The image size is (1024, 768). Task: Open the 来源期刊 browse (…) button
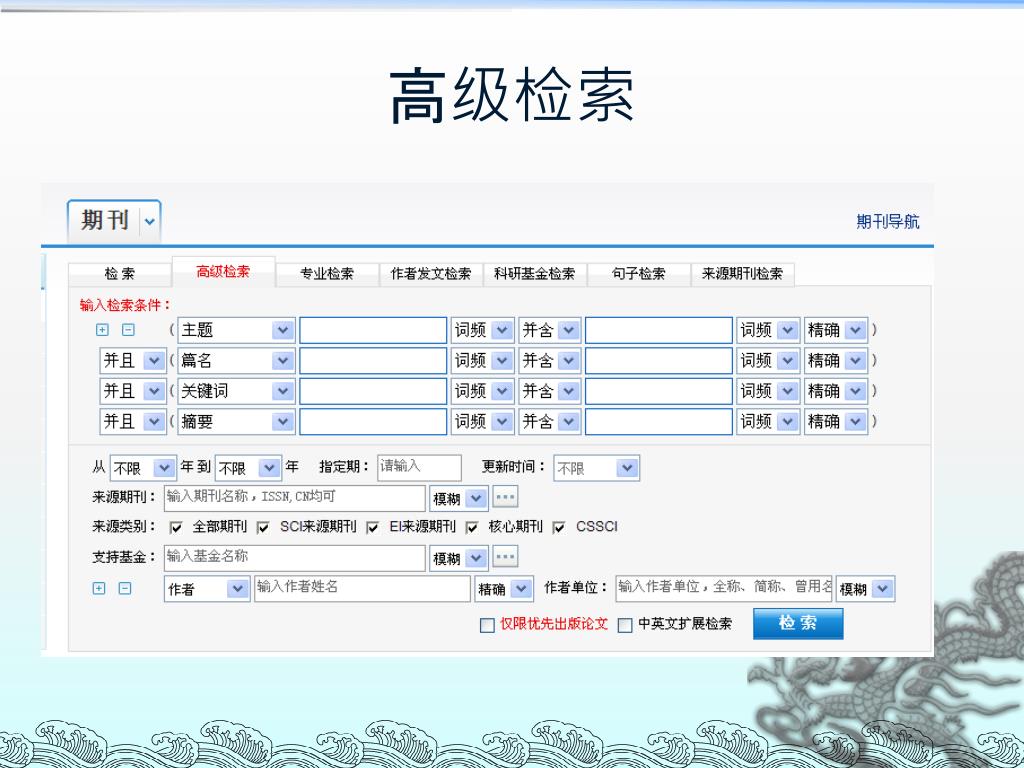coord(505,497)
